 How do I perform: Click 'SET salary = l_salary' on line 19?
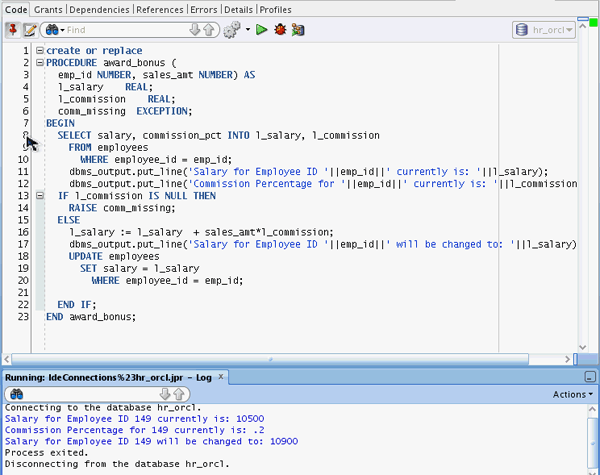(140, 268)
